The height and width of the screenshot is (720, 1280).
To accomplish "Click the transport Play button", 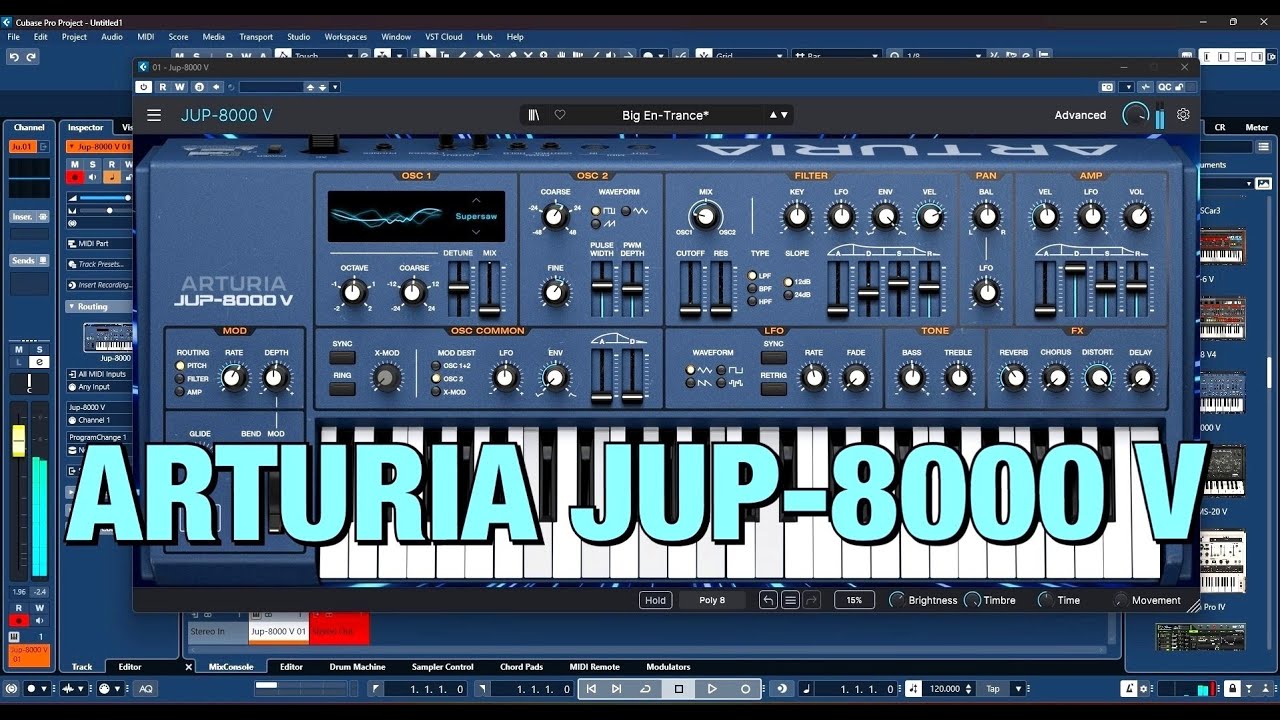I will (x=712, y=689).
